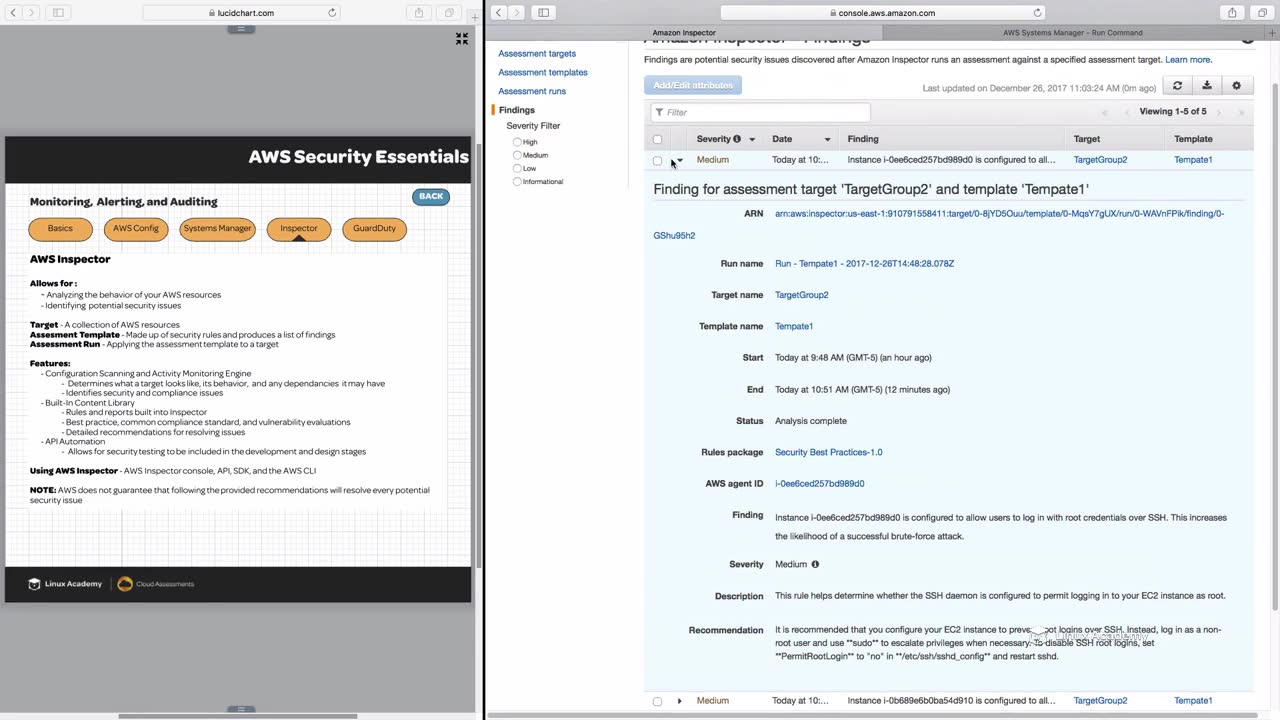The width and height of the screenshot is (1280, 720).
Task: Go back in the AWS console Safari window
Action: click(x=498, y=12)
